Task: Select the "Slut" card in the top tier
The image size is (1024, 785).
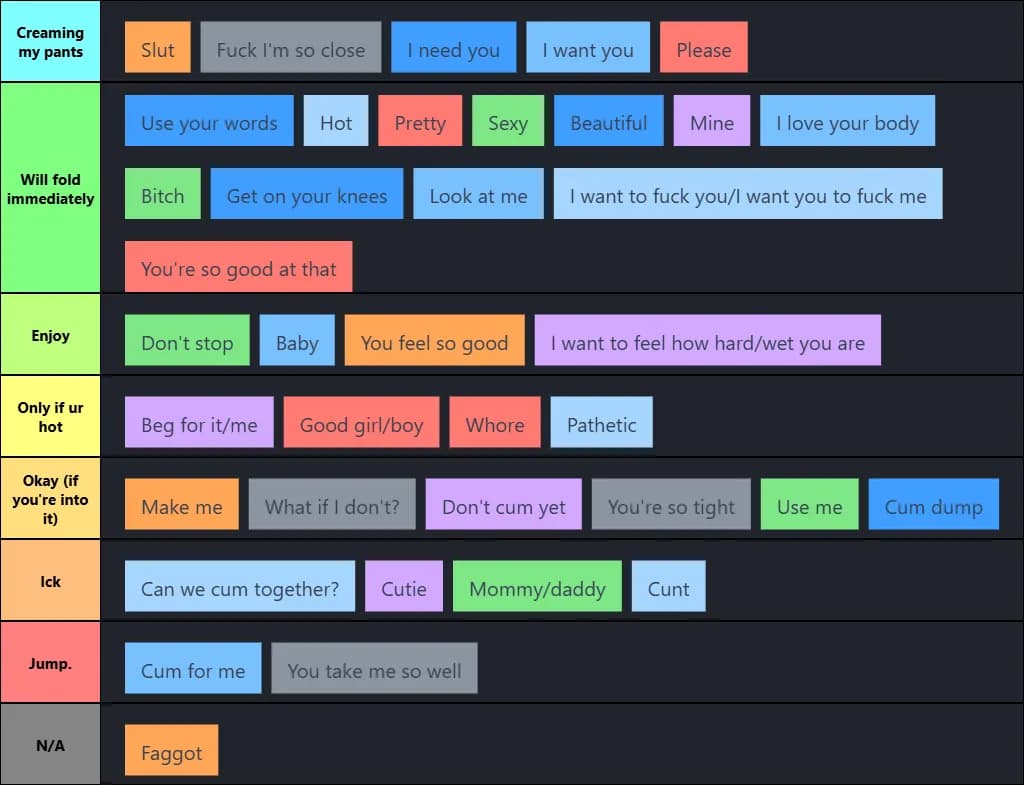Action: pos(157,46)
